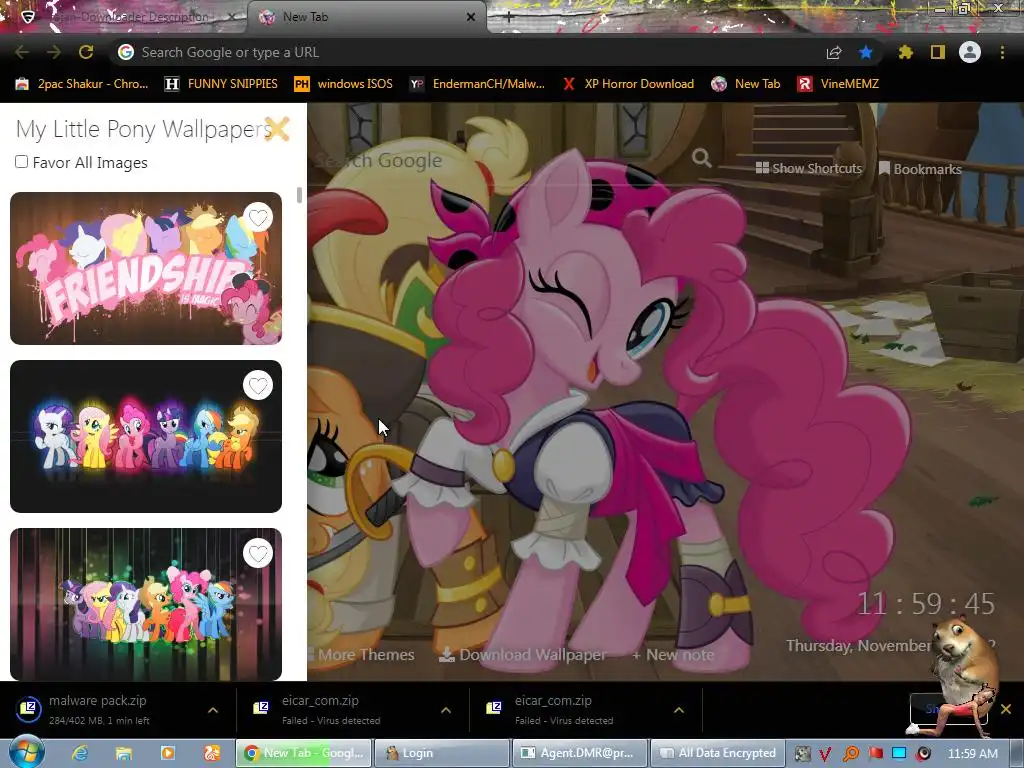Open the orange UC Browser taskbar icon

pos(212,753)
